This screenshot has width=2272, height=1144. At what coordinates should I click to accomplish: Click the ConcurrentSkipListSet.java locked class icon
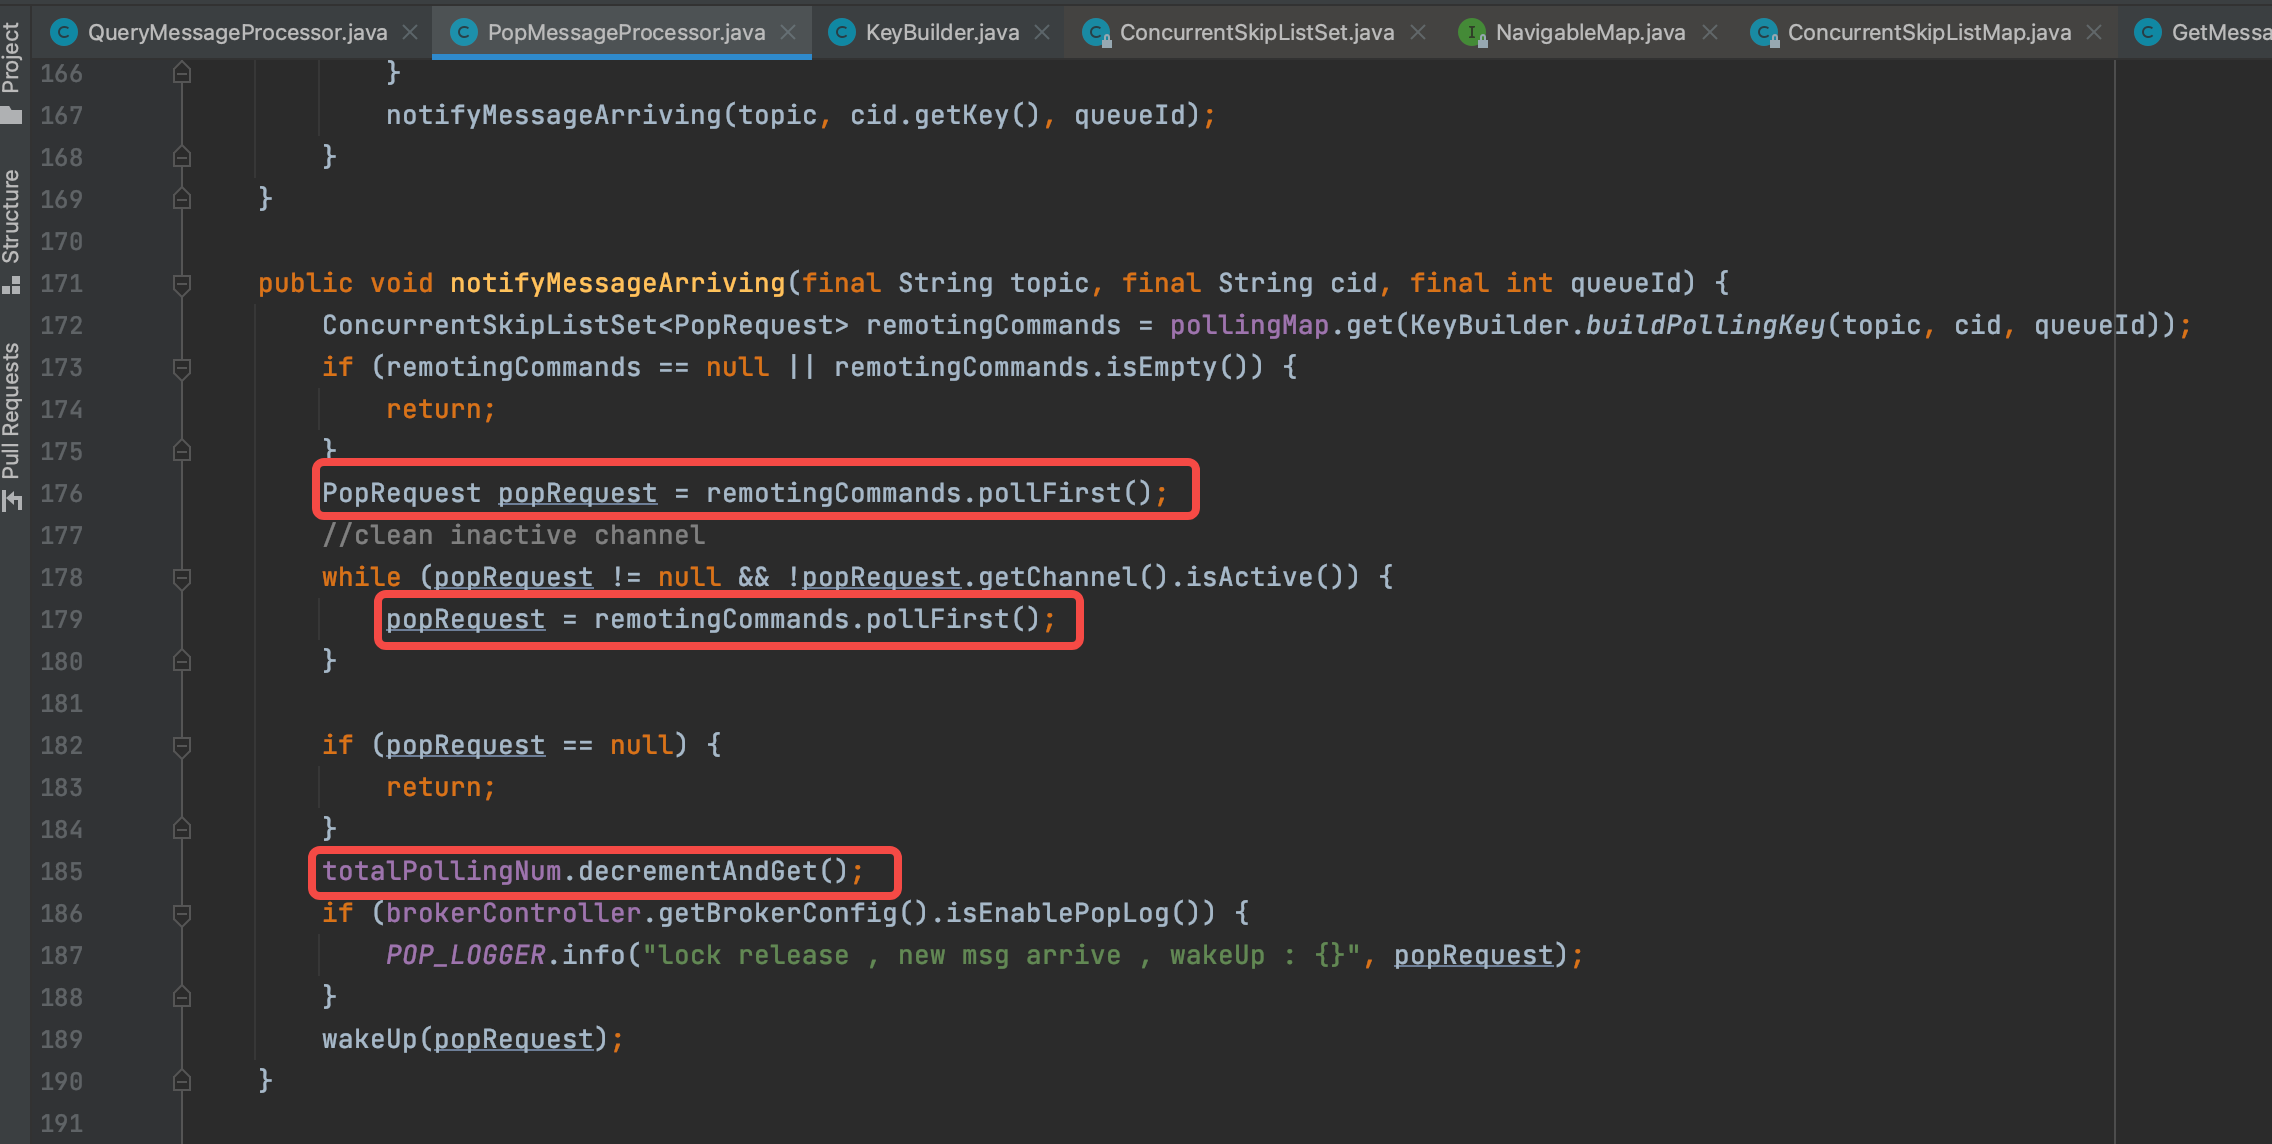tap(1097, 33)
